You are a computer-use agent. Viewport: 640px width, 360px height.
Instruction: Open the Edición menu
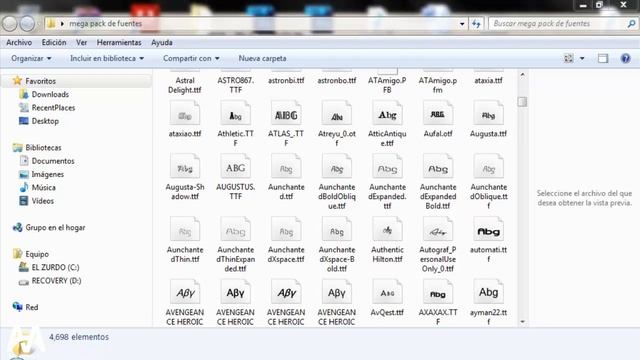(x=54, y=42)
